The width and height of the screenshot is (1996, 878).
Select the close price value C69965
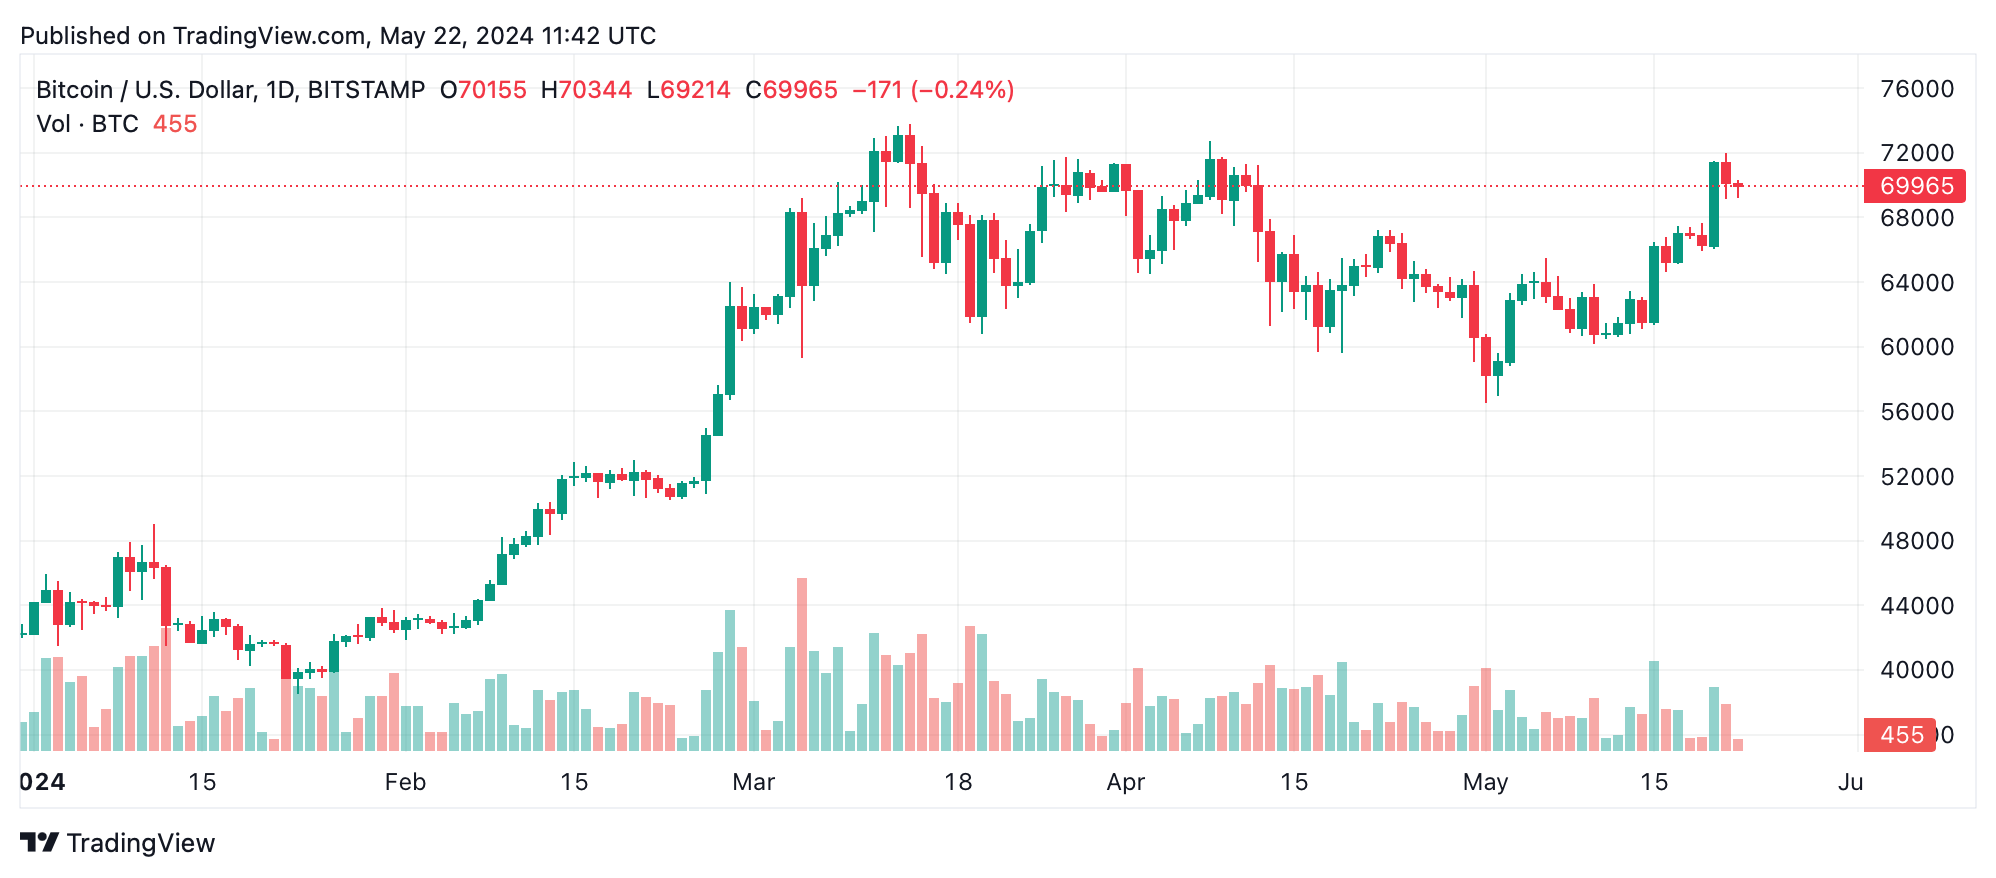pyautogui.click(x=791, y=90)
